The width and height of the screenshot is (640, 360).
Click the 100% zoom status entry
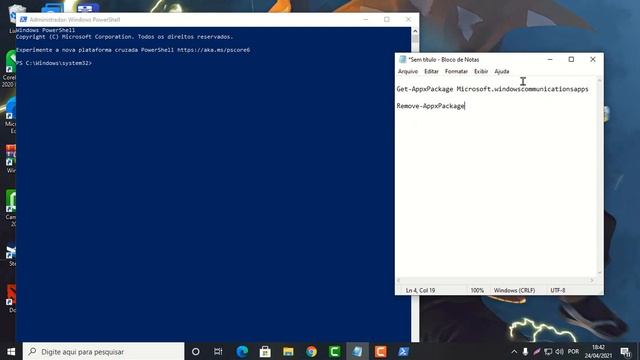(x=477, y=290)
